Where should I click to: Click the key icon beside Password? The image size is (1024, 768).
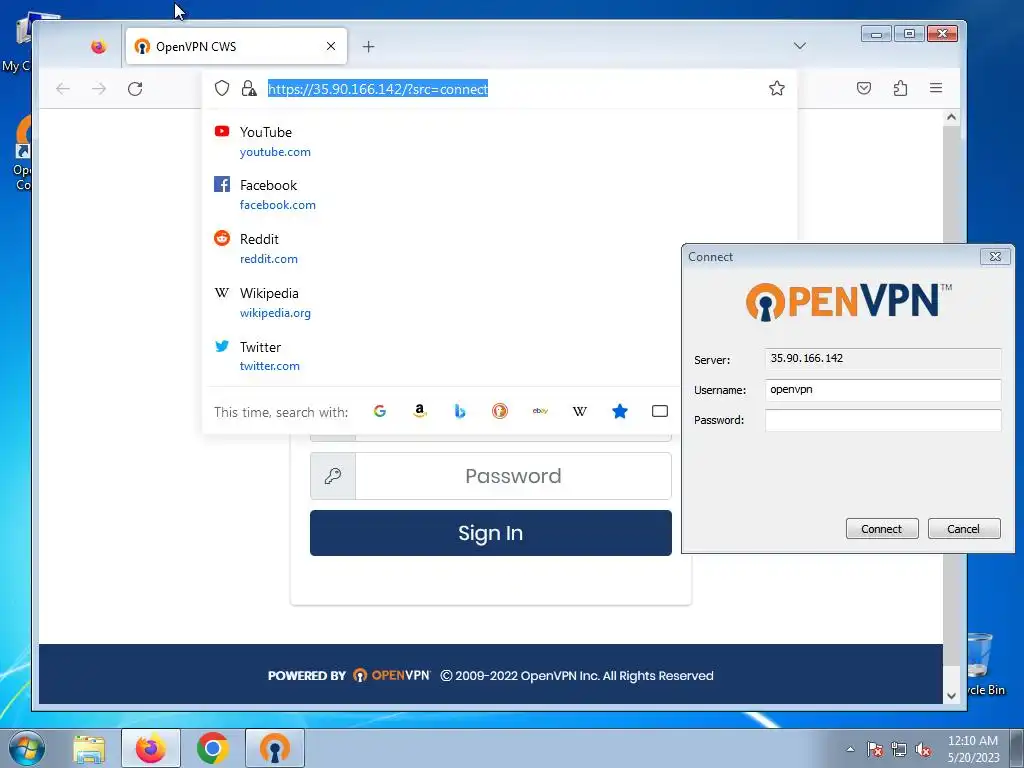[x=333, y=476]
